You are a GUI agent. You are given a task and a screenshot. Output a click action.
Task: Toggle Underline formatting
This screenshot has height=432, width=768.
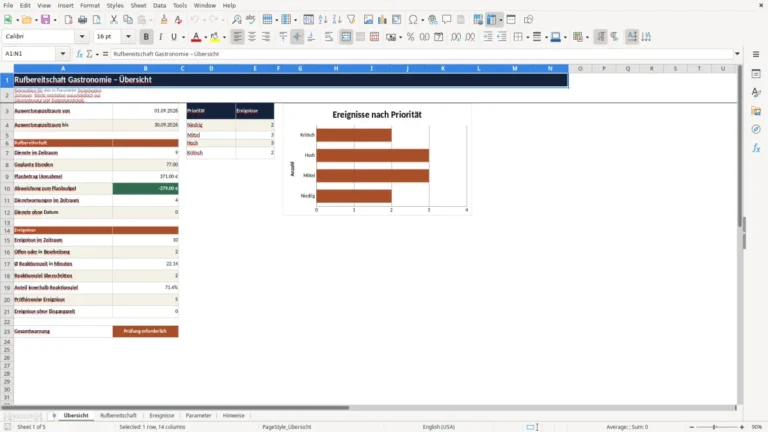point(173,37)
